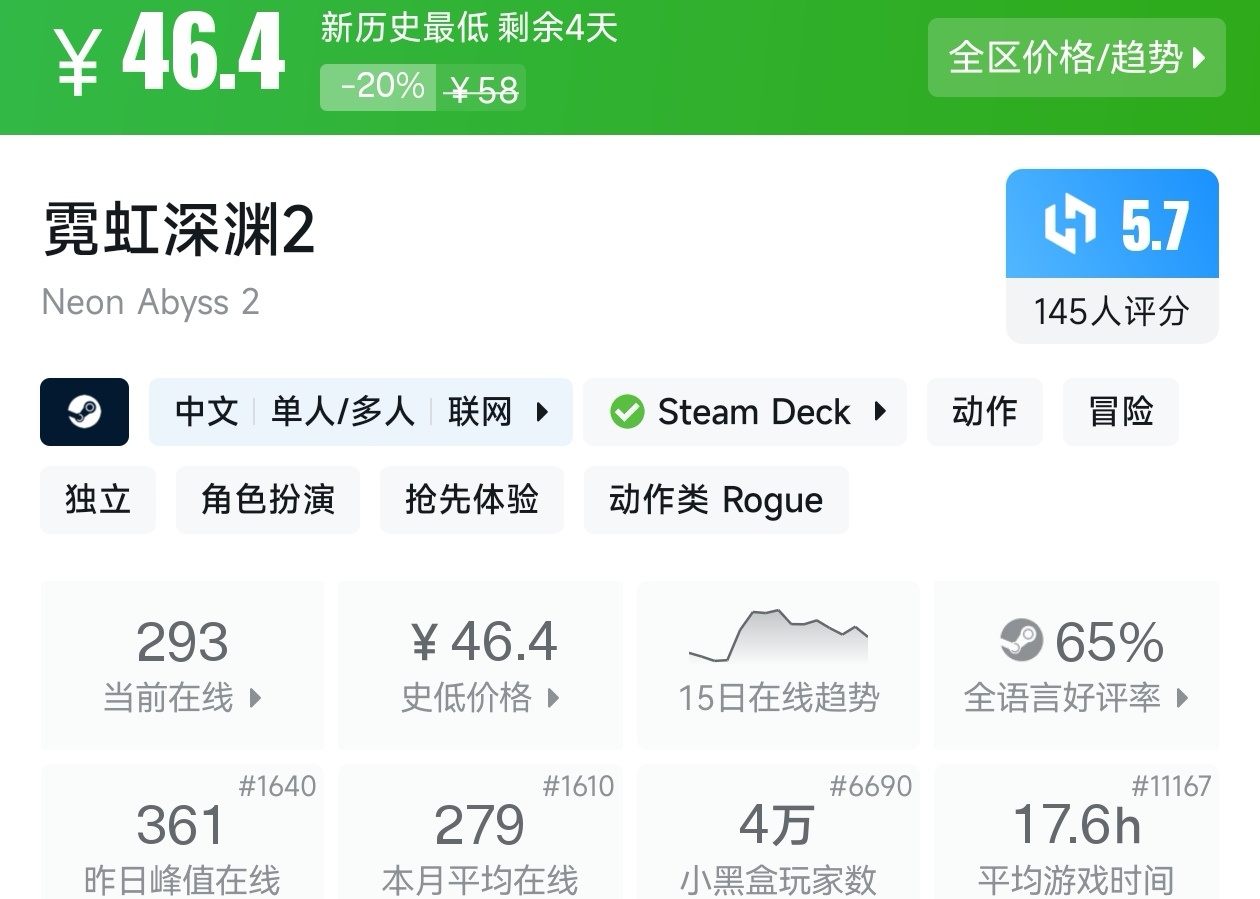Open the 5.7 rating score badge
This screenshot has width=1260, height=899.
[x=1112, y=224]
